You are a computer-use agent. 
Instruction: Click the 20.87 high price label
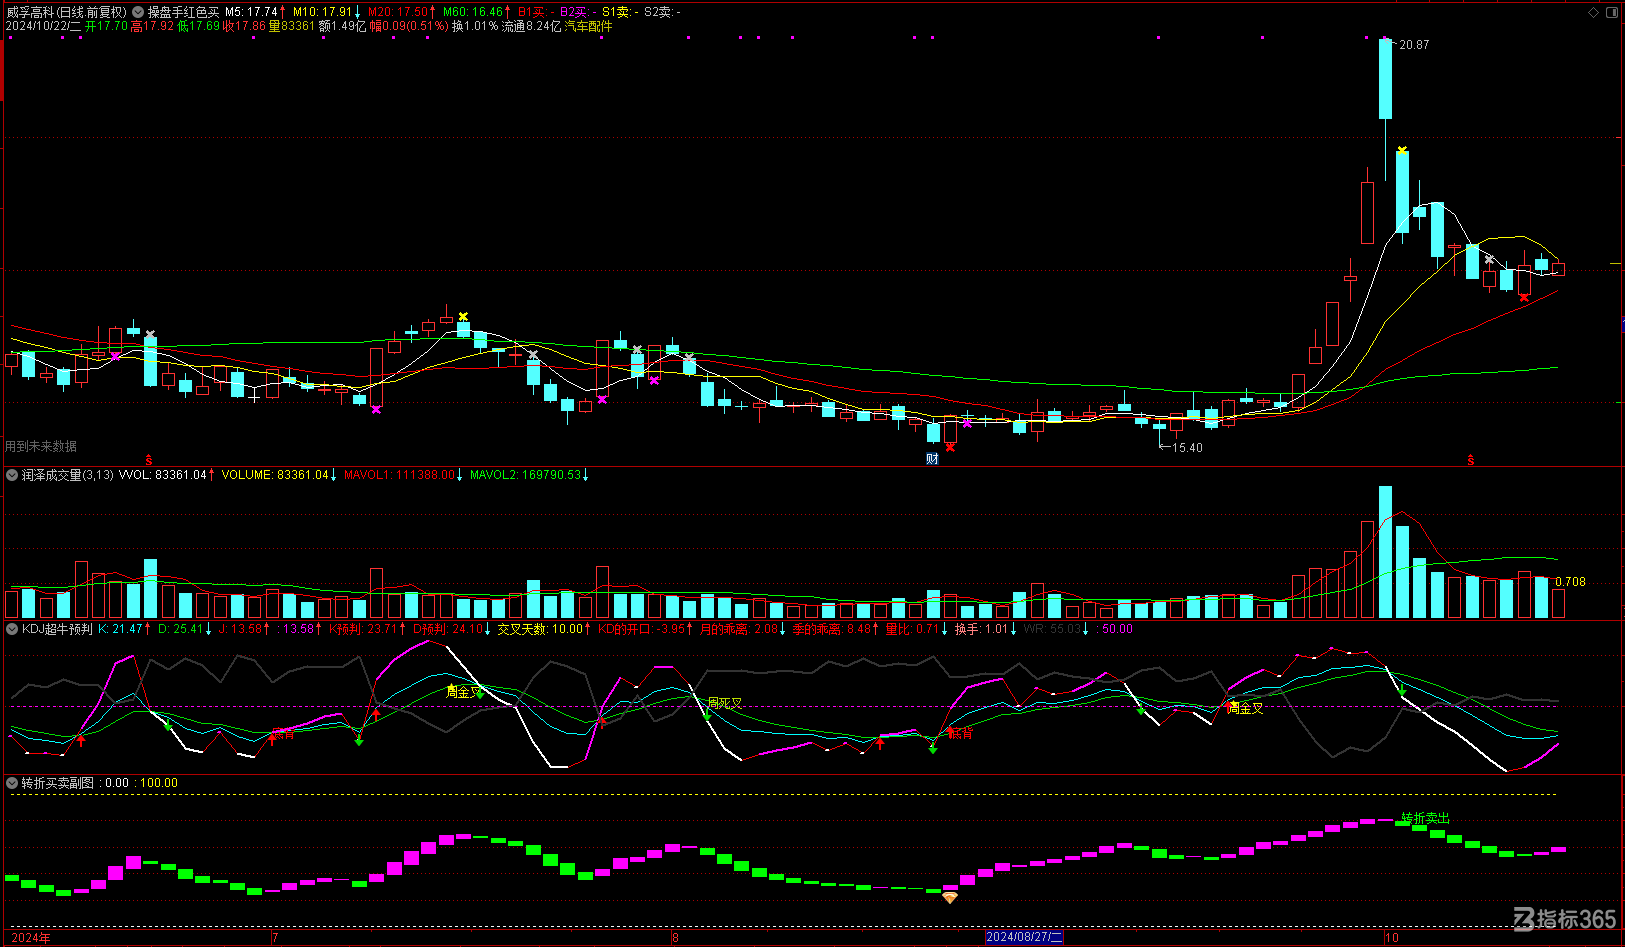click(1414, 45)
